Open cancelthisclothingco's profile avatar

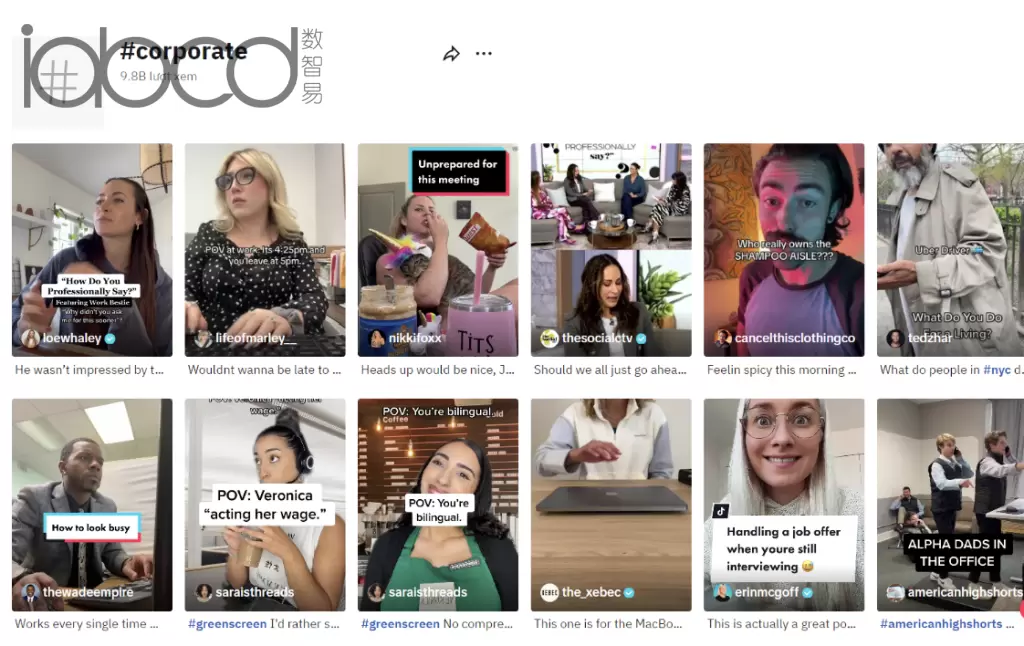click(x=722, y=338)
